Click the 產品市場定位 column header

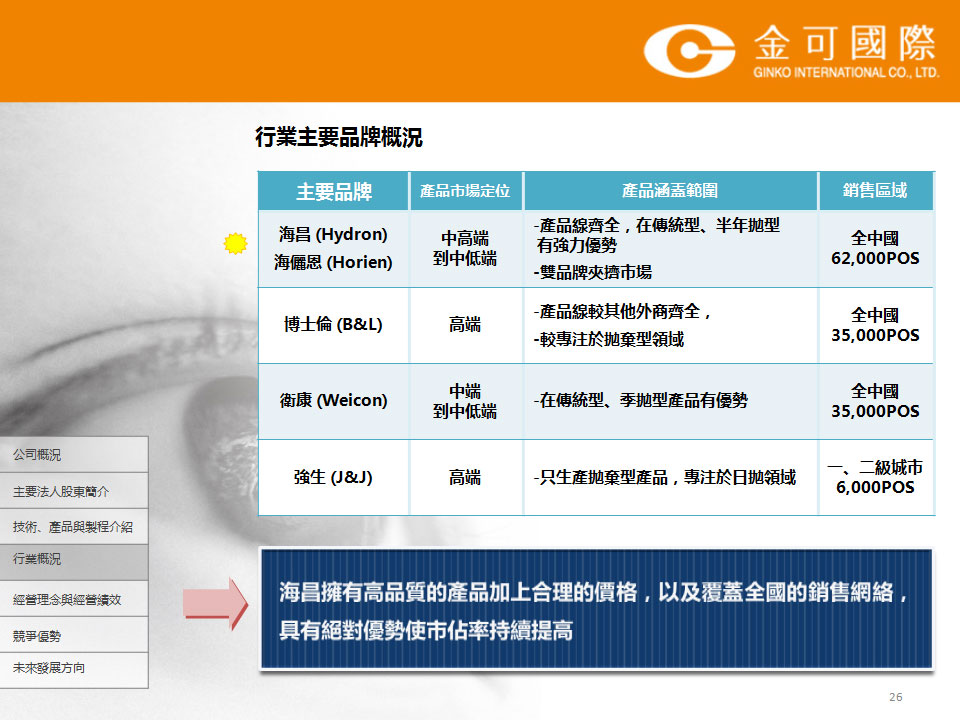pos(465,192)
